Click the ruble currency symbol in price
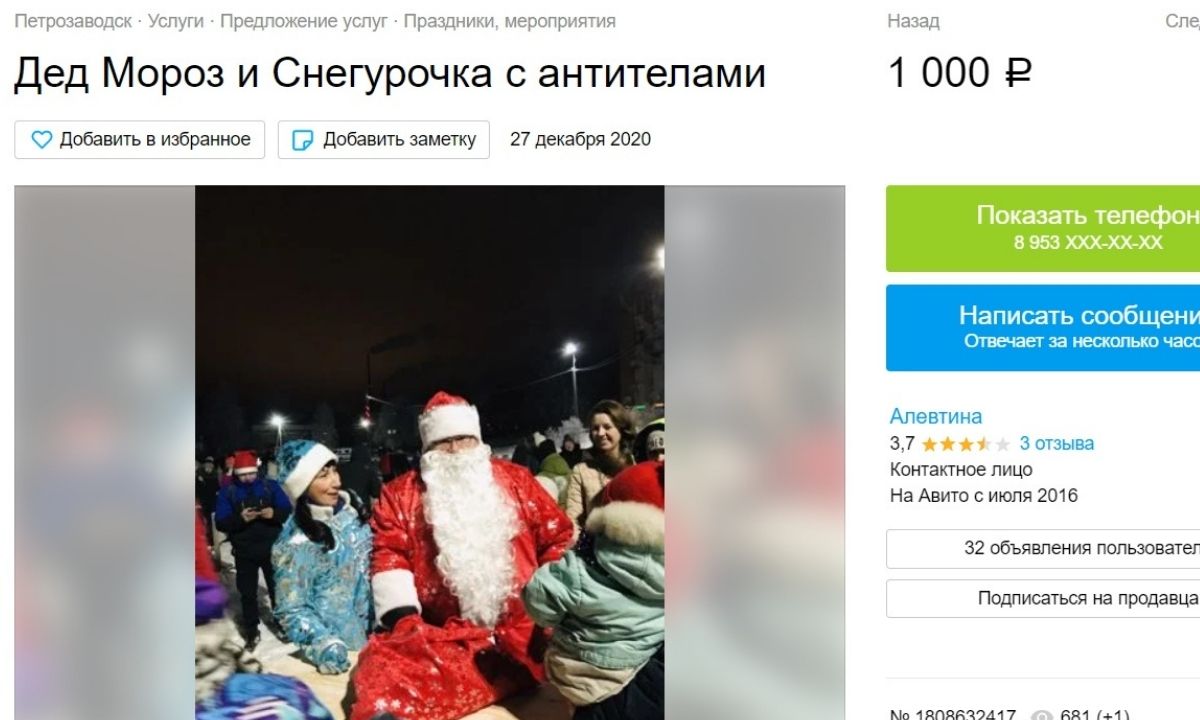The height and width of the screenshot is (720, 1200). click(x=1019, y=73)
